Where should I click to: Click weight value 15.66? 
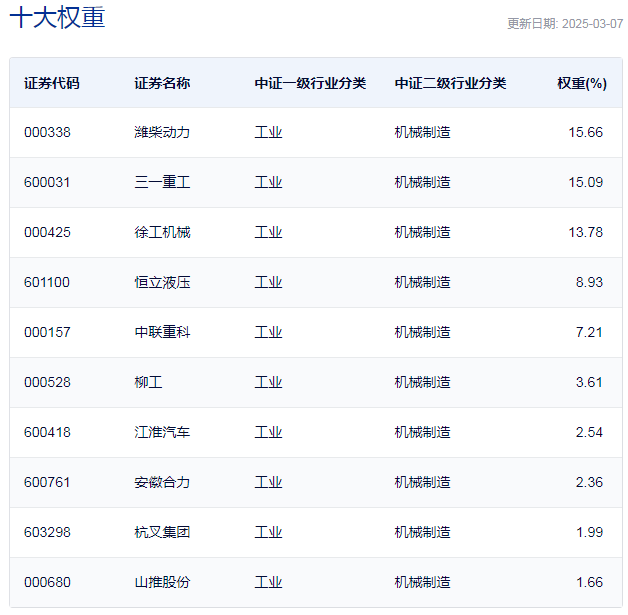click(586, 133)
